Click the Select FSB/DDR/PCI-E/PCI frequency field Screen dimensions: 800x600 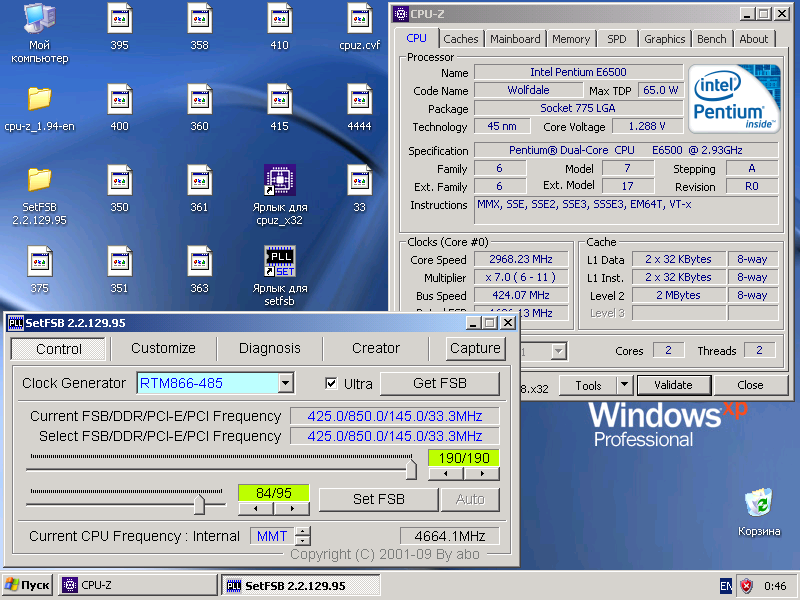click(x=394, y=436)
